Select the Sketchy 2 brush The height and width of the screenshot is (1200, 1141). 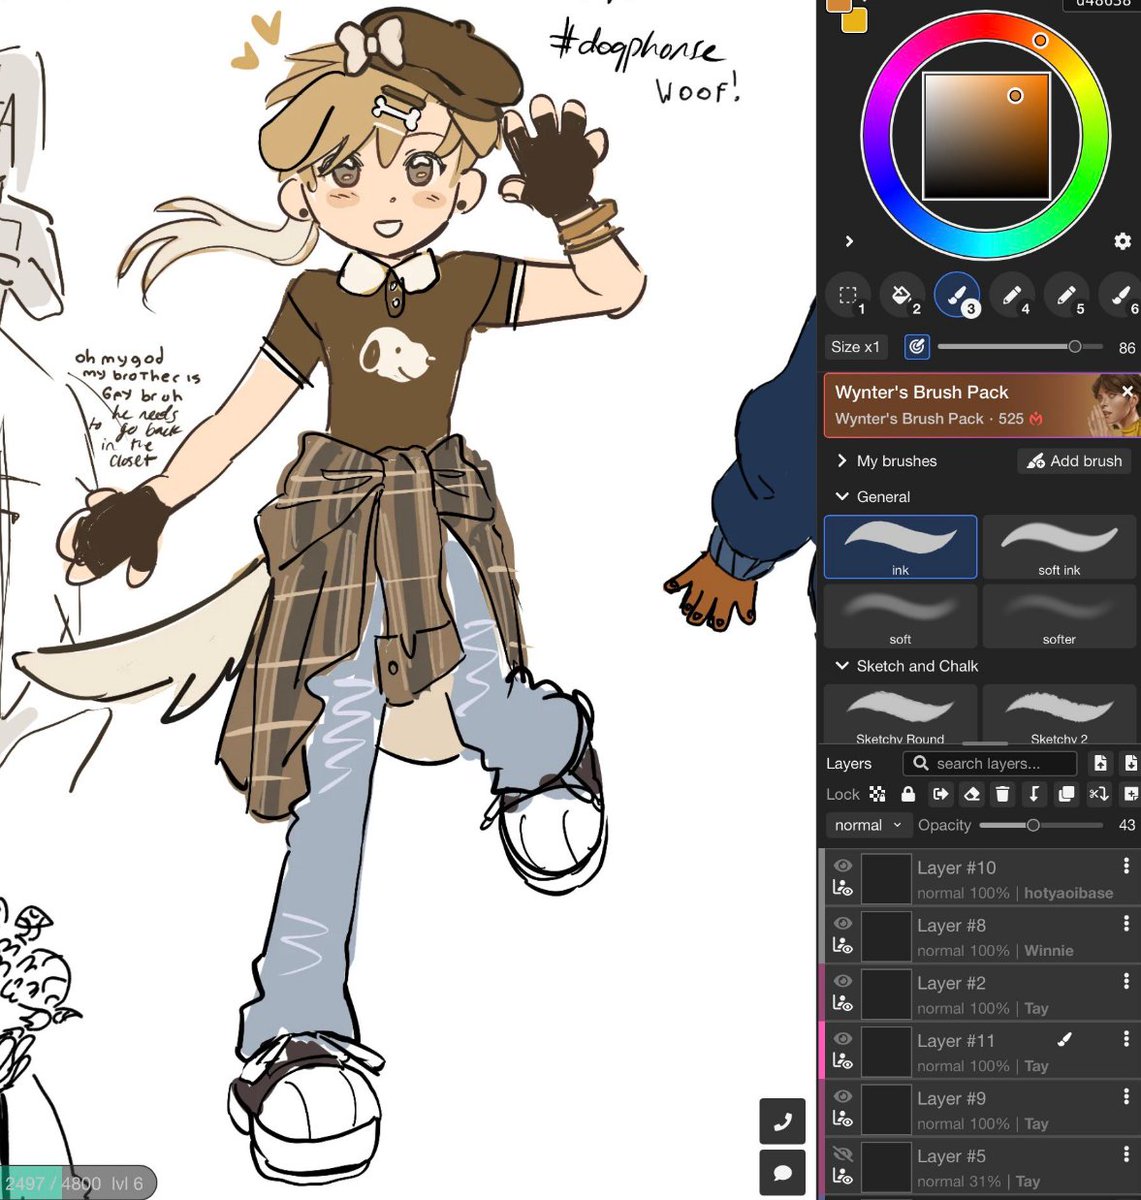(1059, 714)
